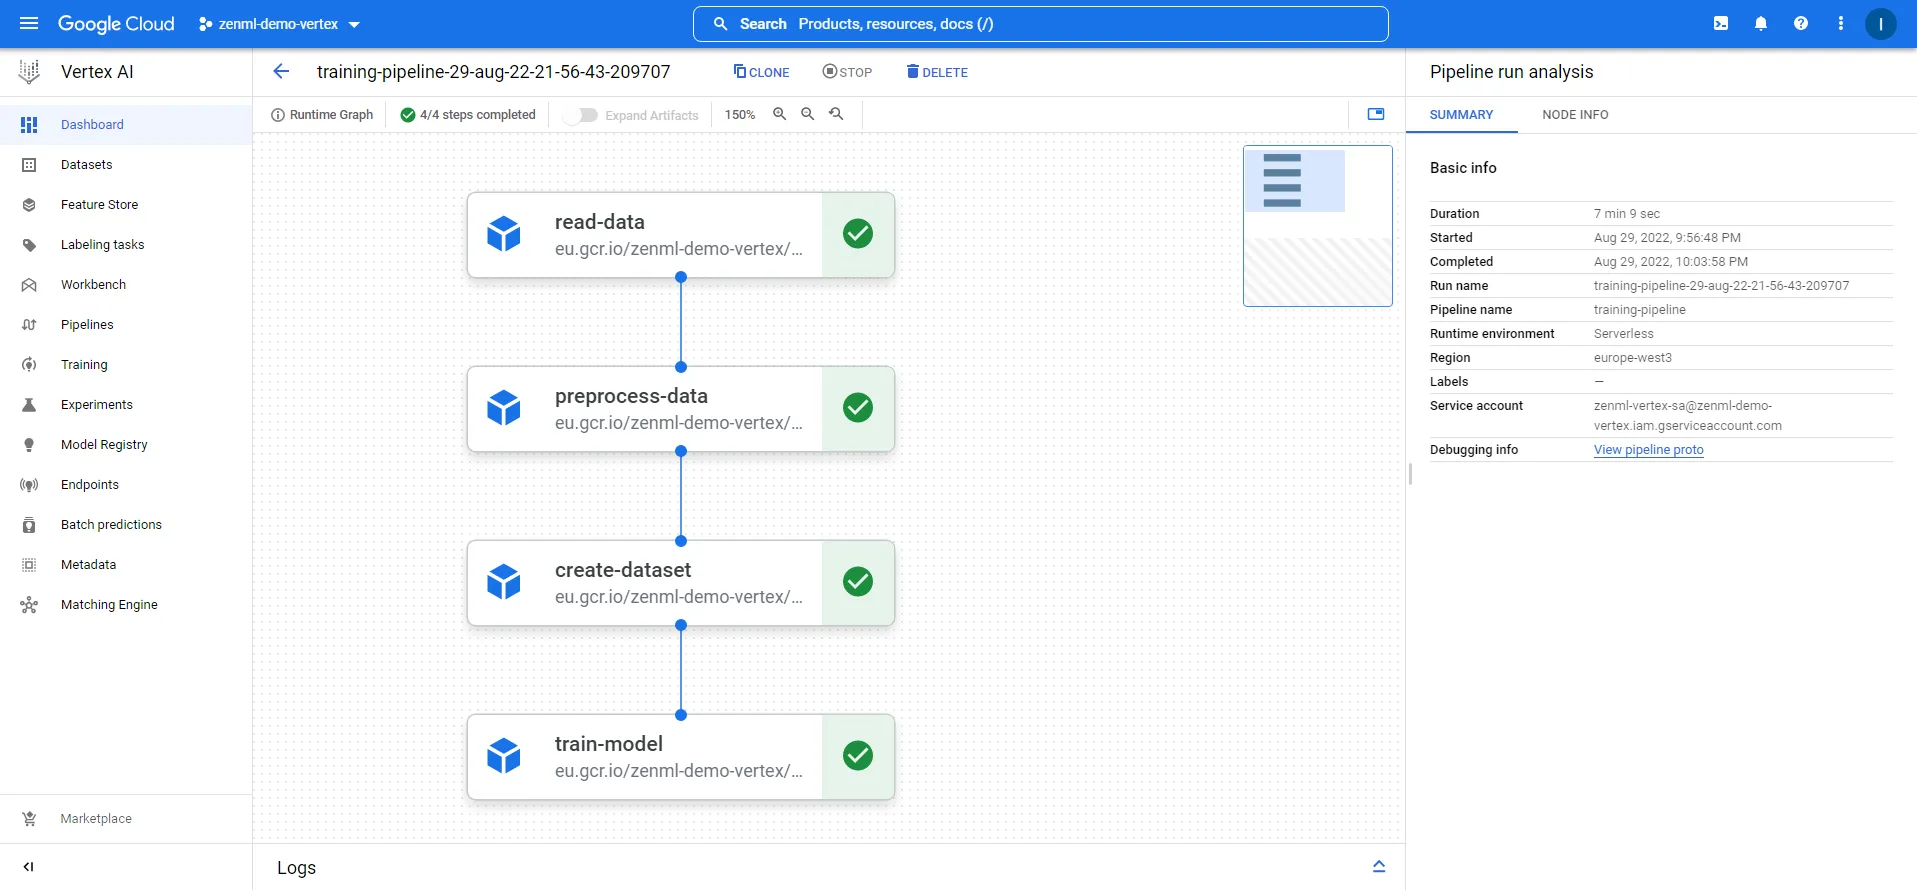Zoom in on the pipeline graph
Viewport: 1917px width, 890px height.
[780, 114]
